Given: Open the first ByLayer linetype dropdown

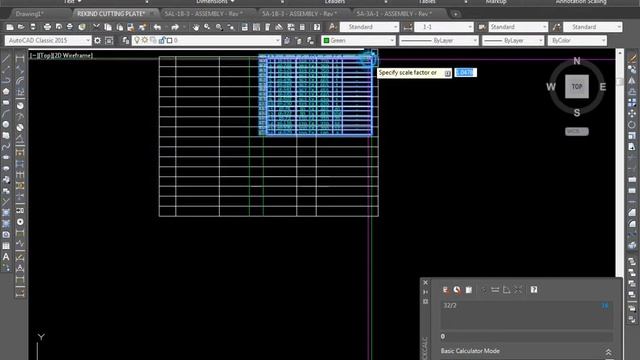Looking at the screenshot, I should [x=475, y=40].
